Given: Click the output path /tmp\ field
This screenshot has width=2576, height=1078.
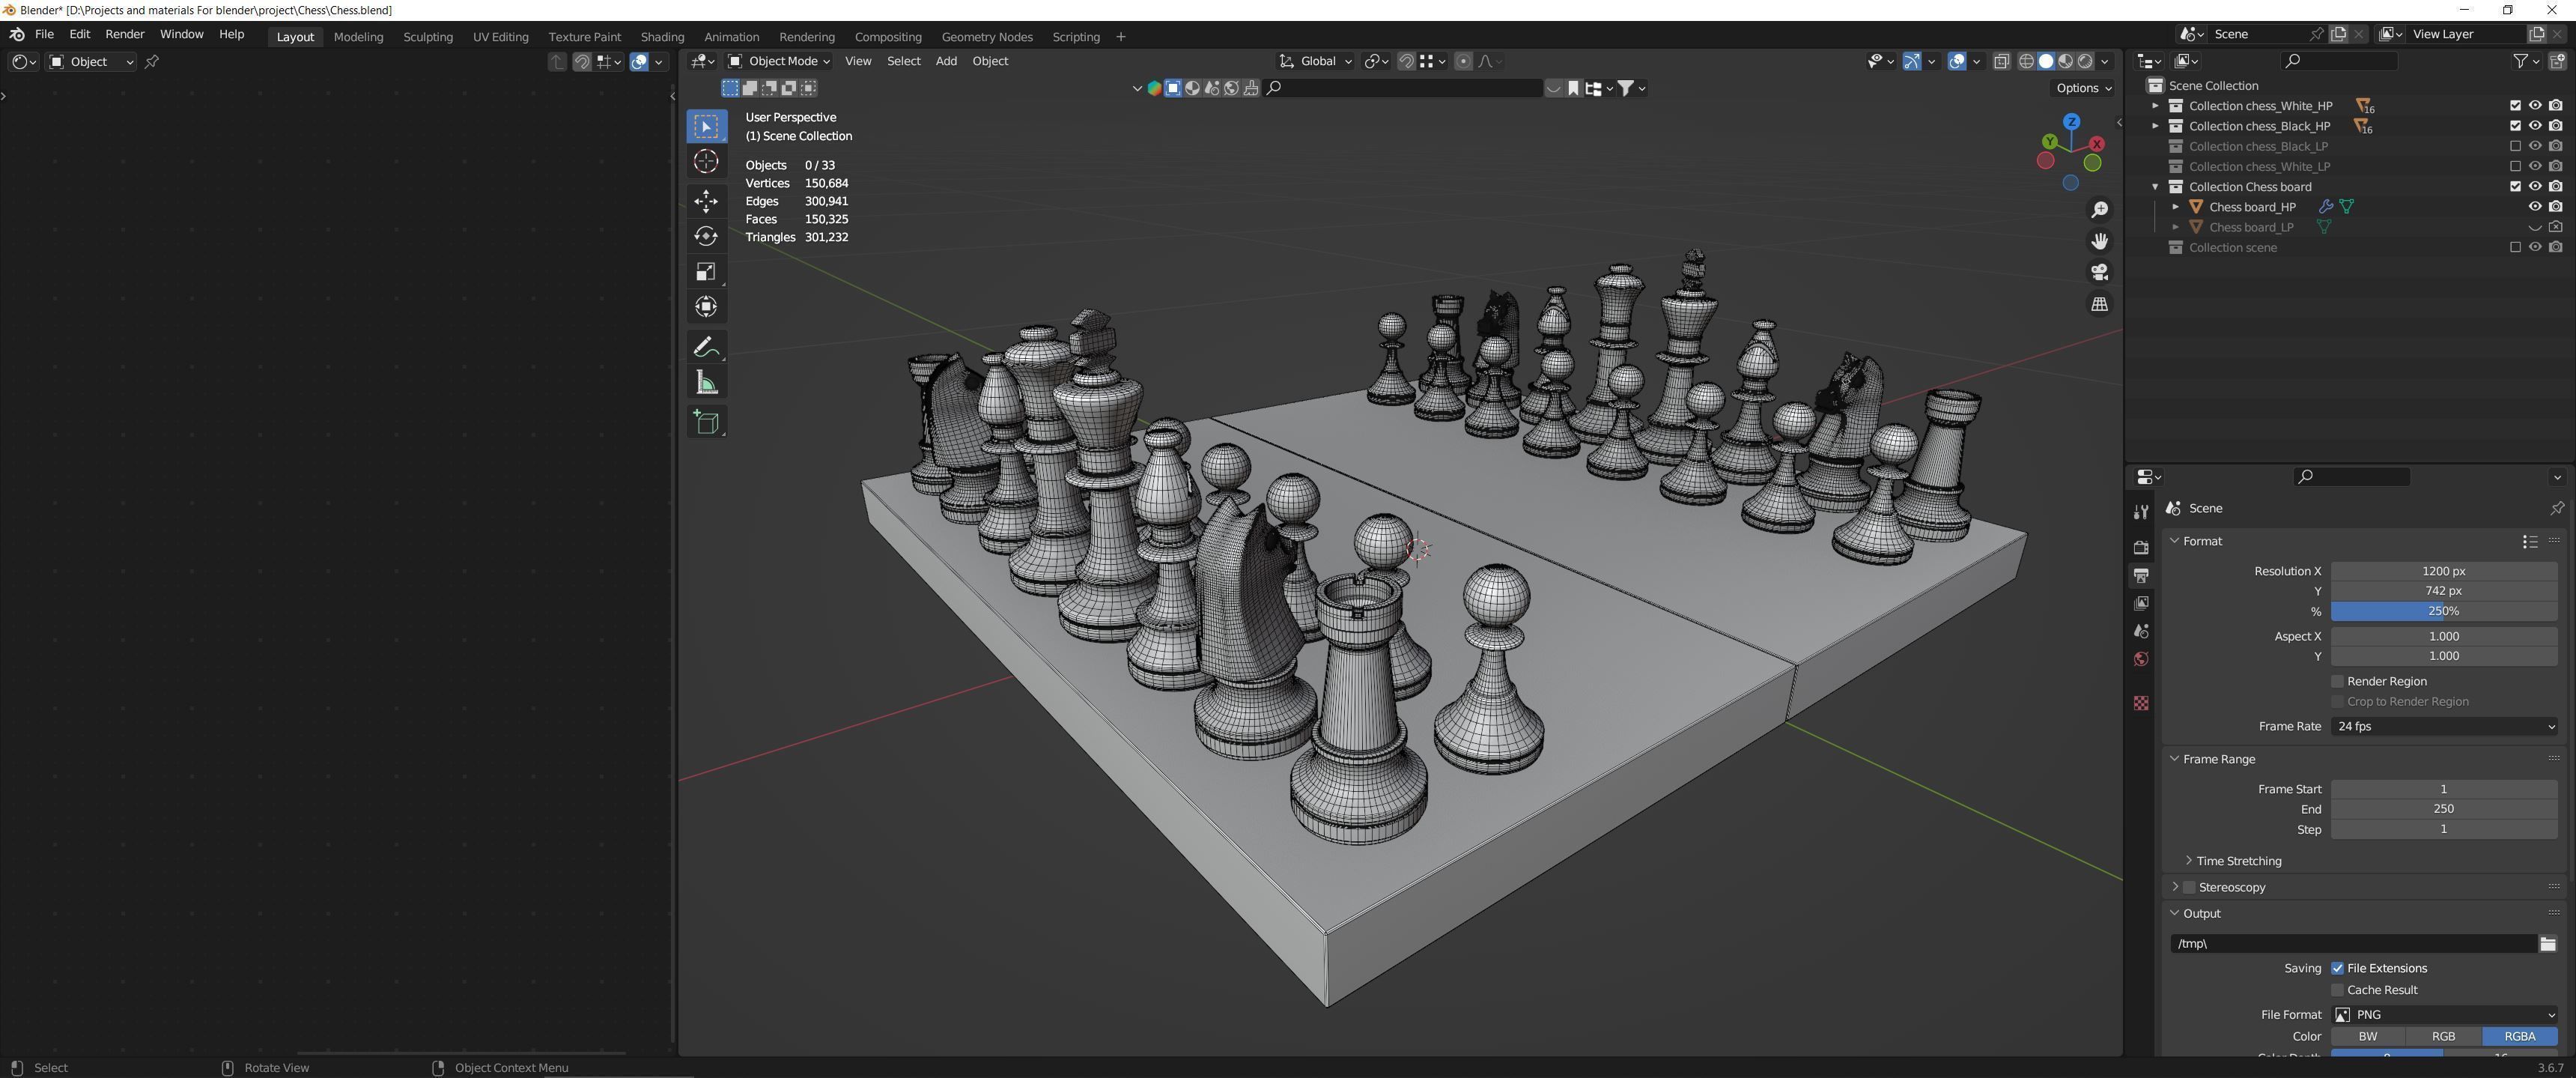Looking at the screenshot, I should pyautogui.click(x=2353, y=943).
